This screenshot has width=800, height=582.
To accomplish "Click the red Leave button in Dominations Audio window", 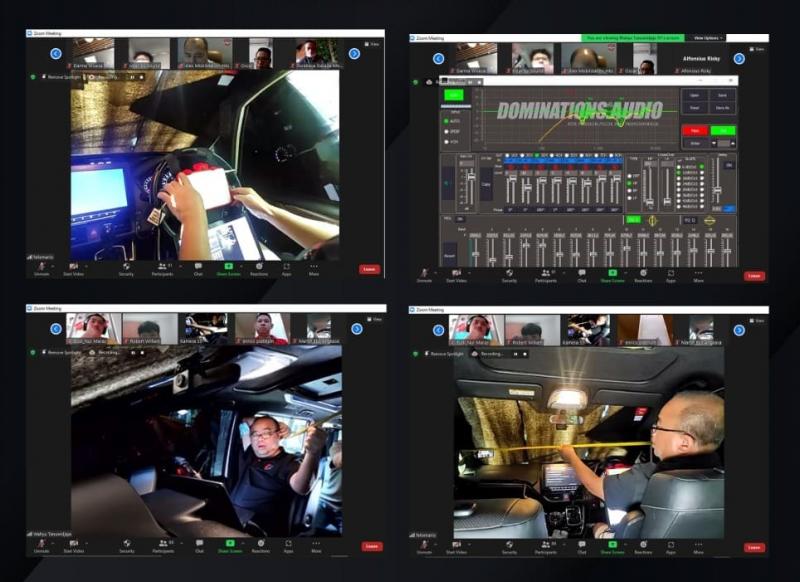I will [754, 275].
